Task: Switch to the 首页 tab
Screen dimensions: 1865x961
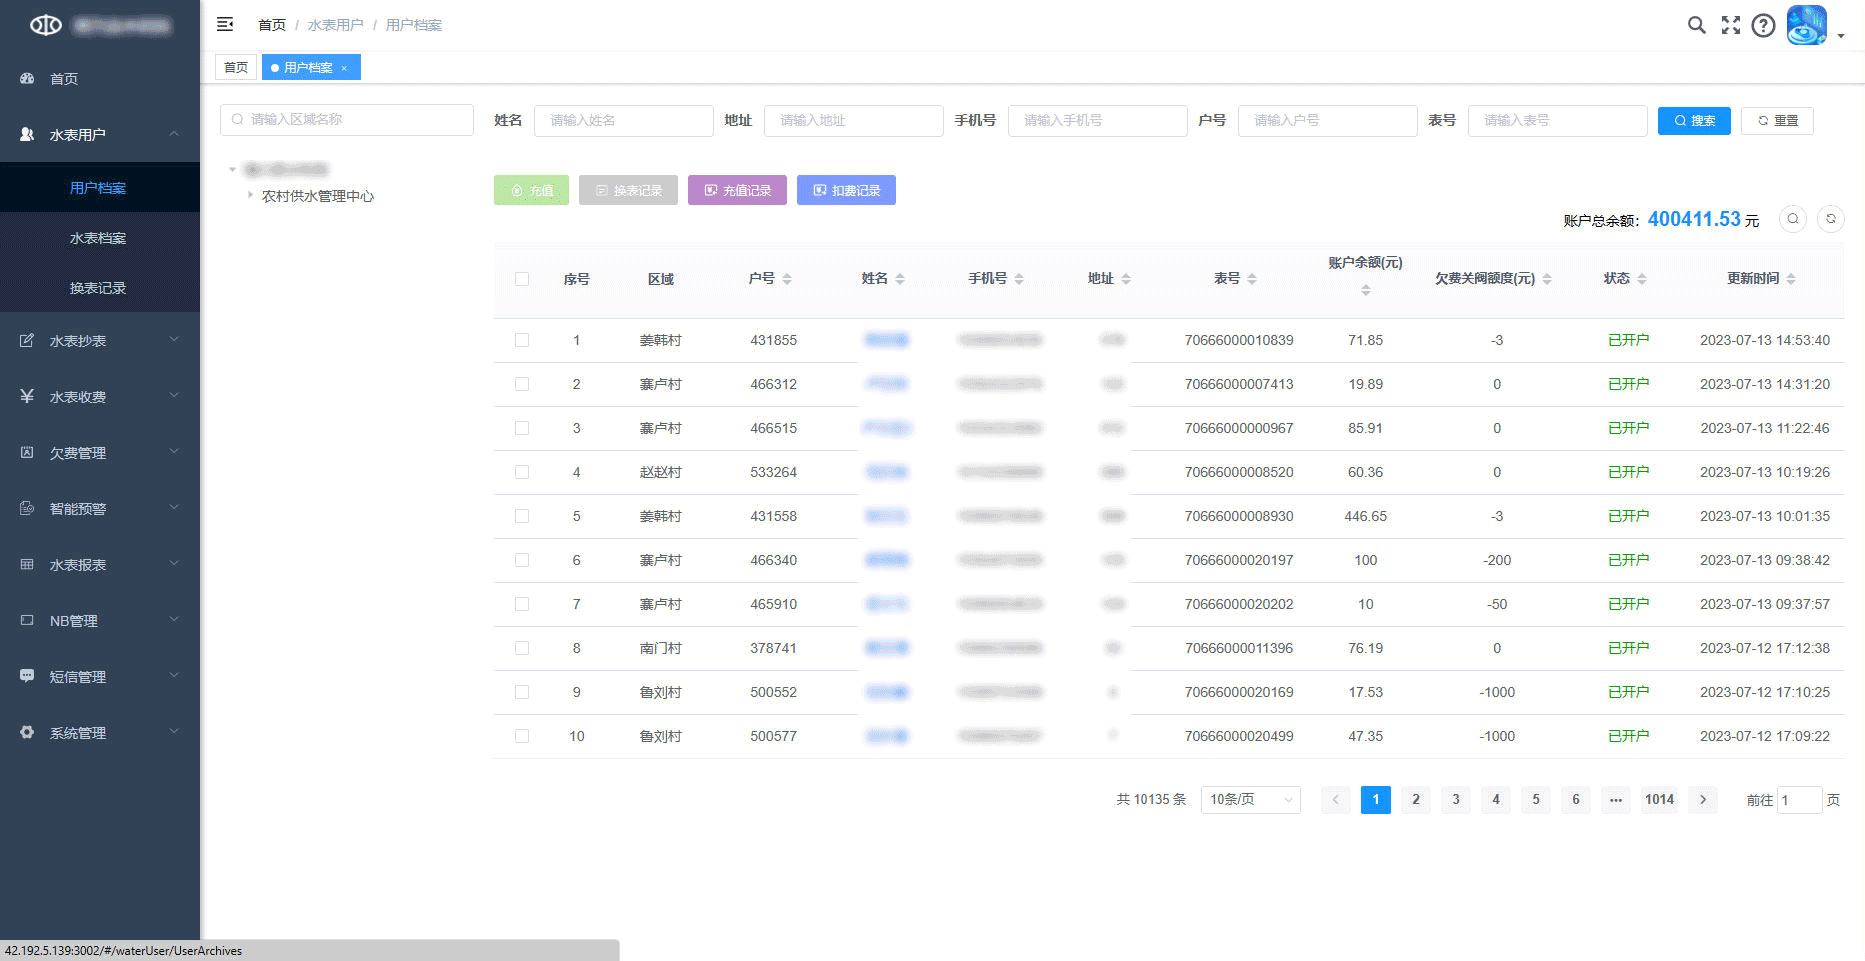Action: 236,67
